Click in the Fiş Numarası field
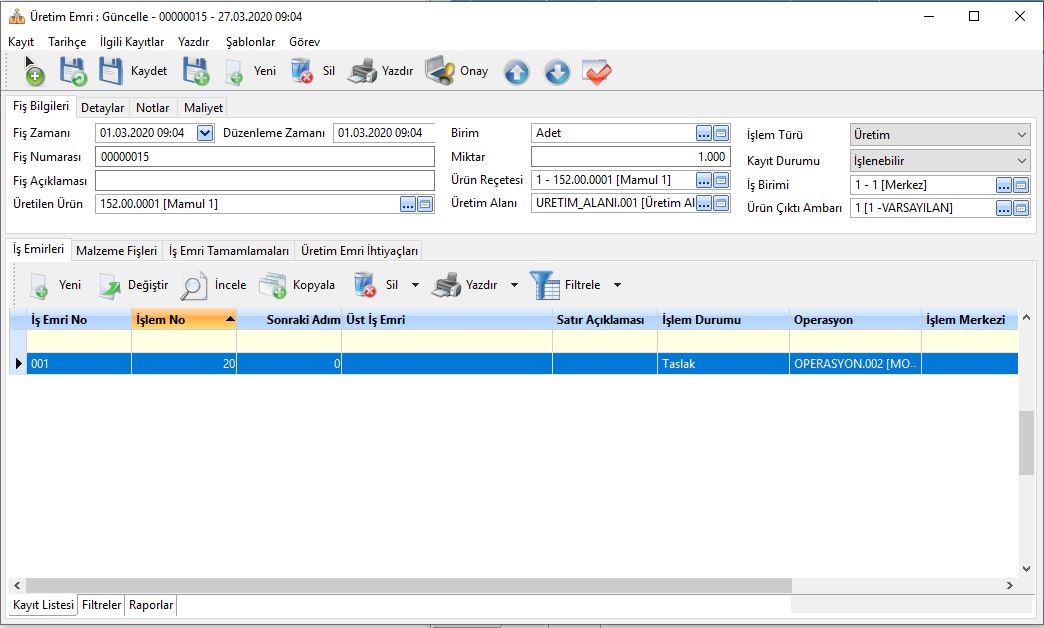Viewport: 1044px width, 628px height. (x=265, y=157)
